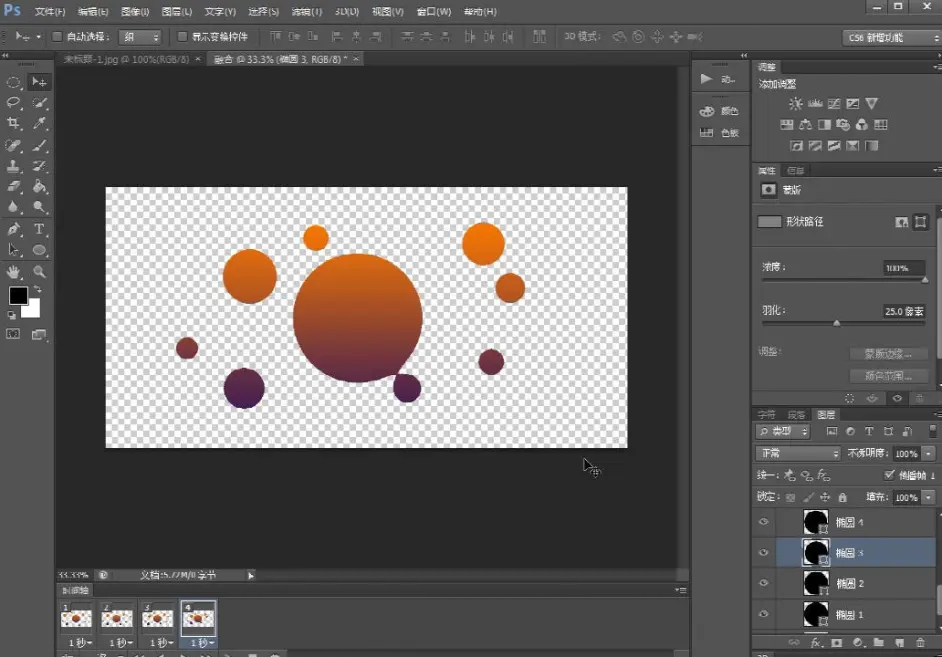Screen dimensions: 942x657
Task: Open the 图像(I) menu
Action: [x=135, y=12]
